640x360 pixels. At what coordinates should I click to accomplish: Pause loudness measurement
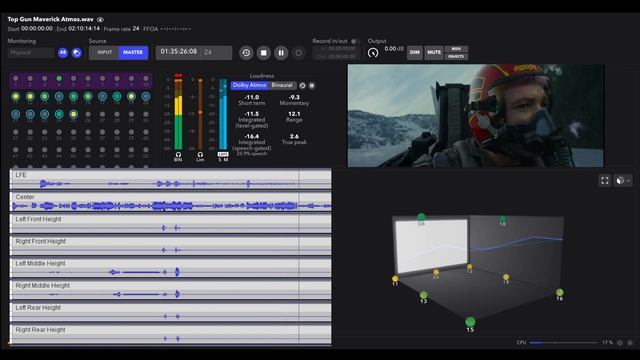point(312,86)
